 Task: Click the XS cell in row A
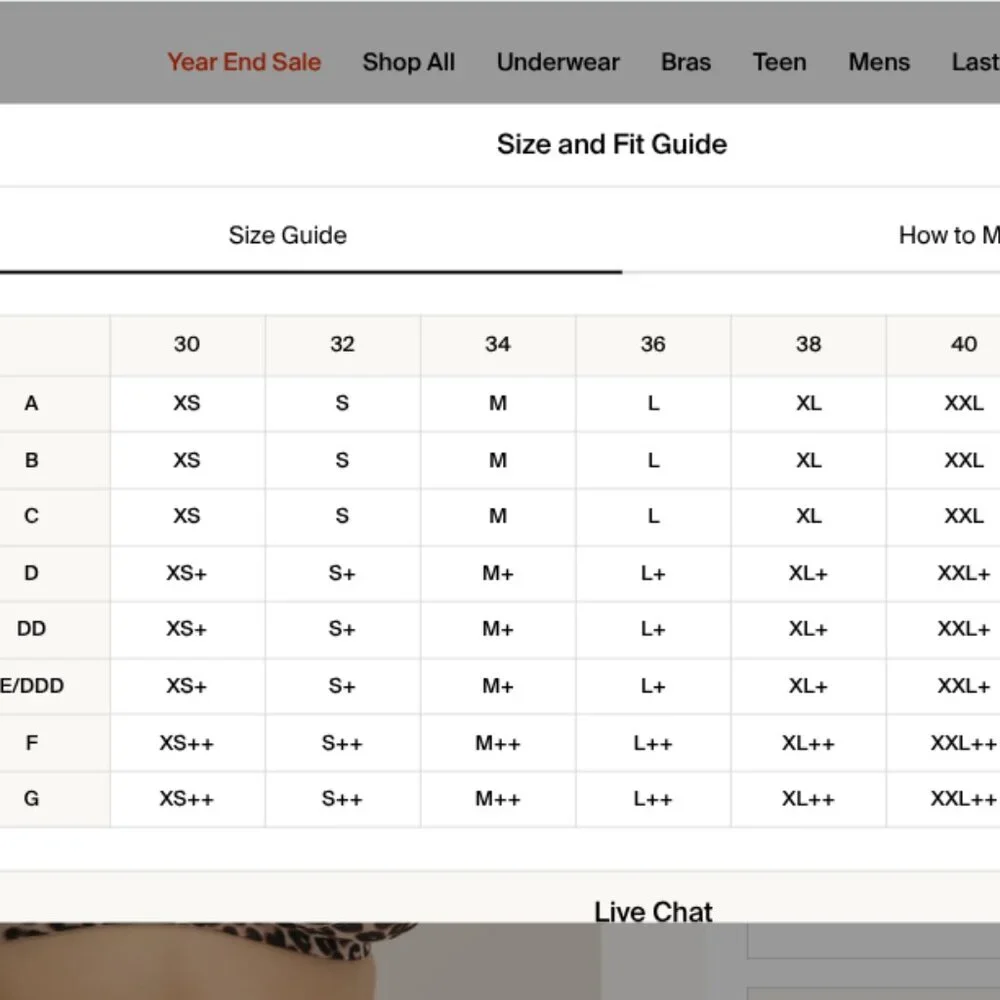187,403
